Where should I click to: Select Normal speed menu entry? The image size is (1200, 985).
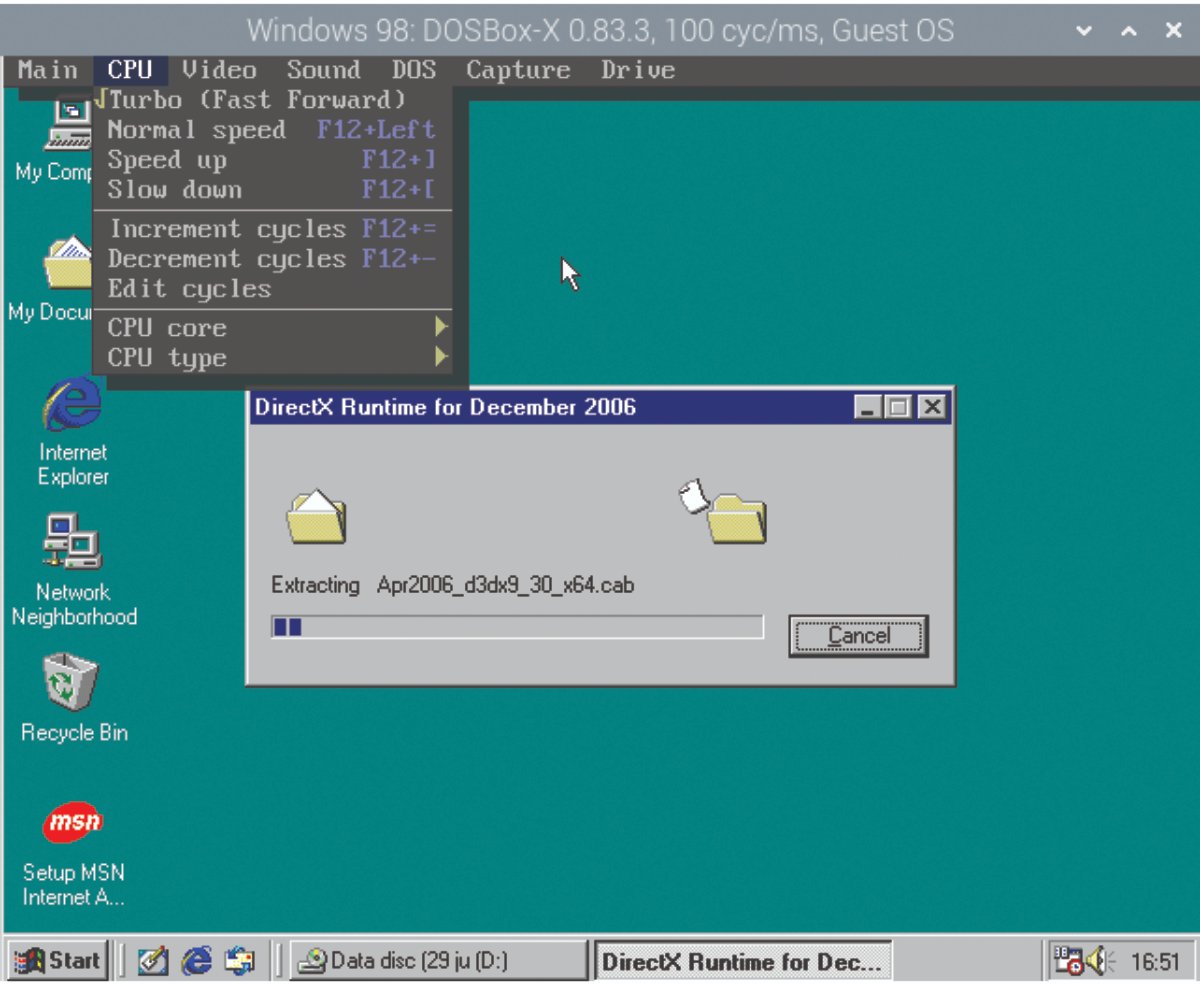(x=272, y=130)
